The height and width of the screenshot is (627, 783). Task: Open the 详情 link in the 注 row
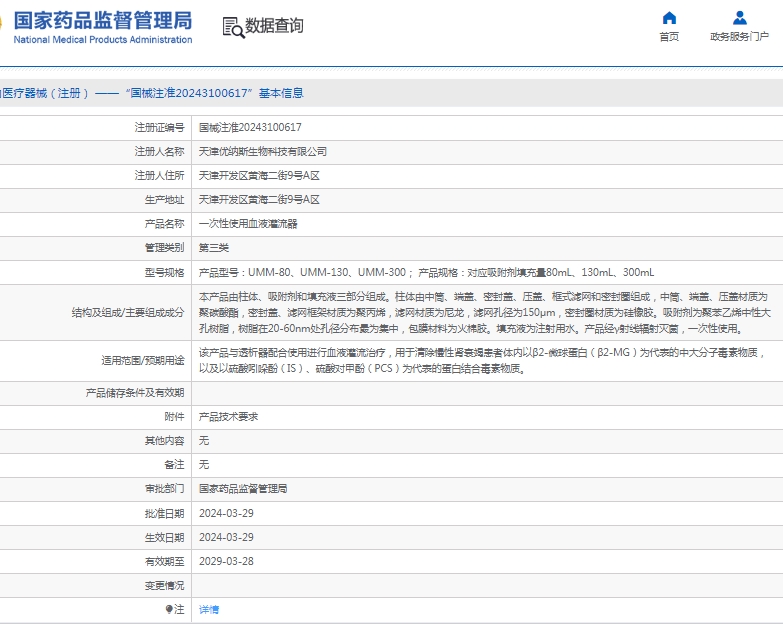tap(209, 610)
